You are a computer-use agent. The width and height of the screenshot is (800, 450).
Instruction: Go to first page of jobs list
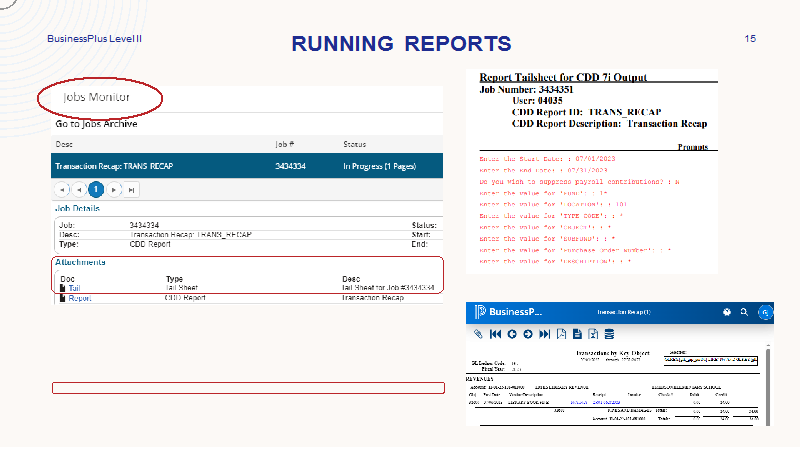[x=62, y=190]
